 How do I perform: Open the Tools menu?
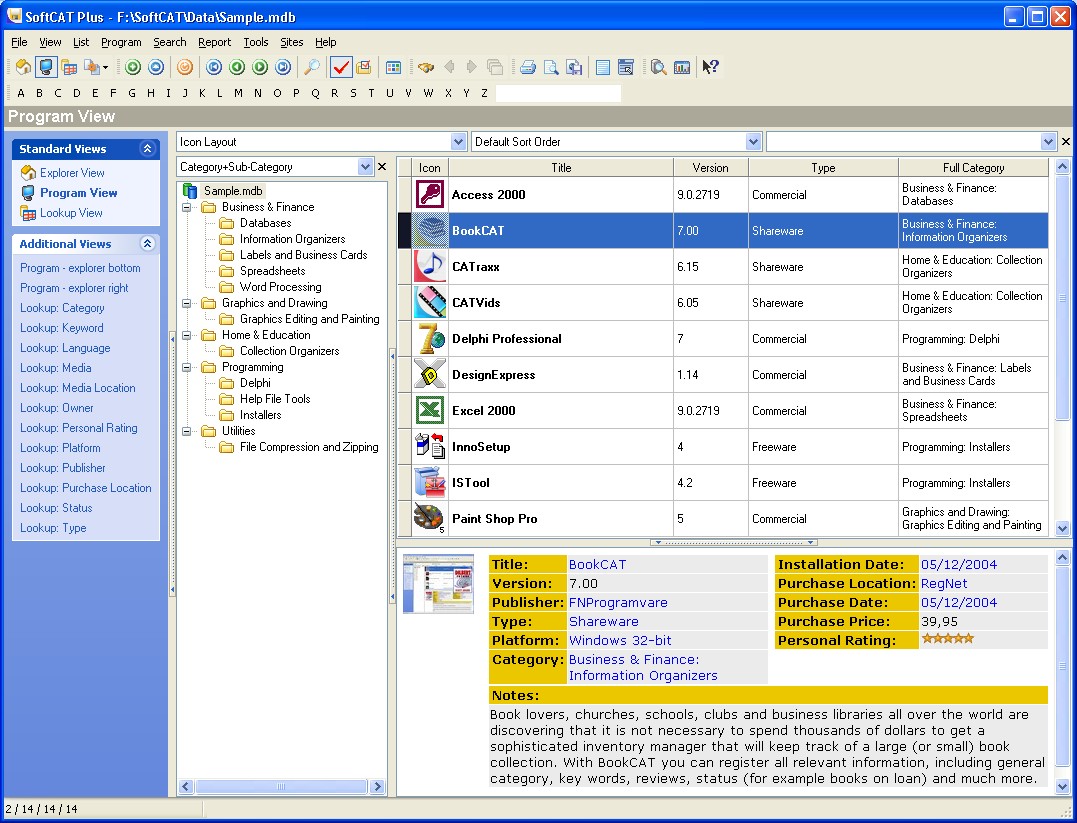pos(256,42)
